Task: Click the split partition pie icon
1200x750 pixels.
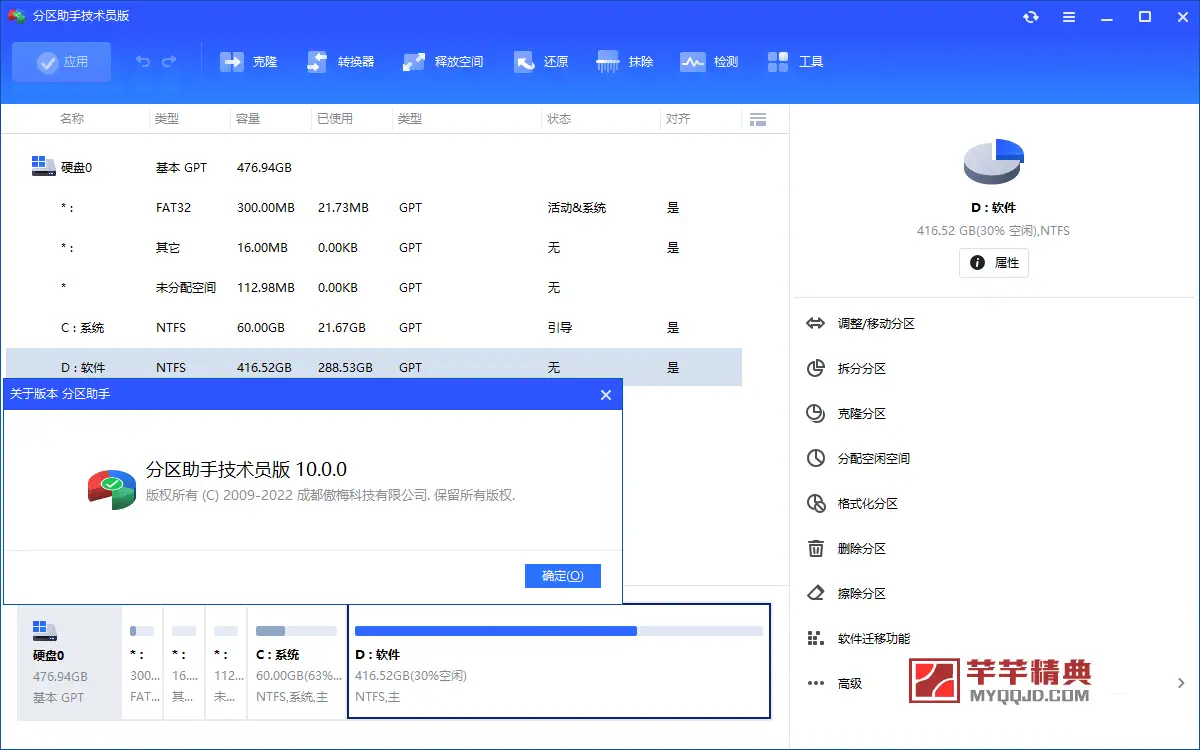Action: coord(816,369)
